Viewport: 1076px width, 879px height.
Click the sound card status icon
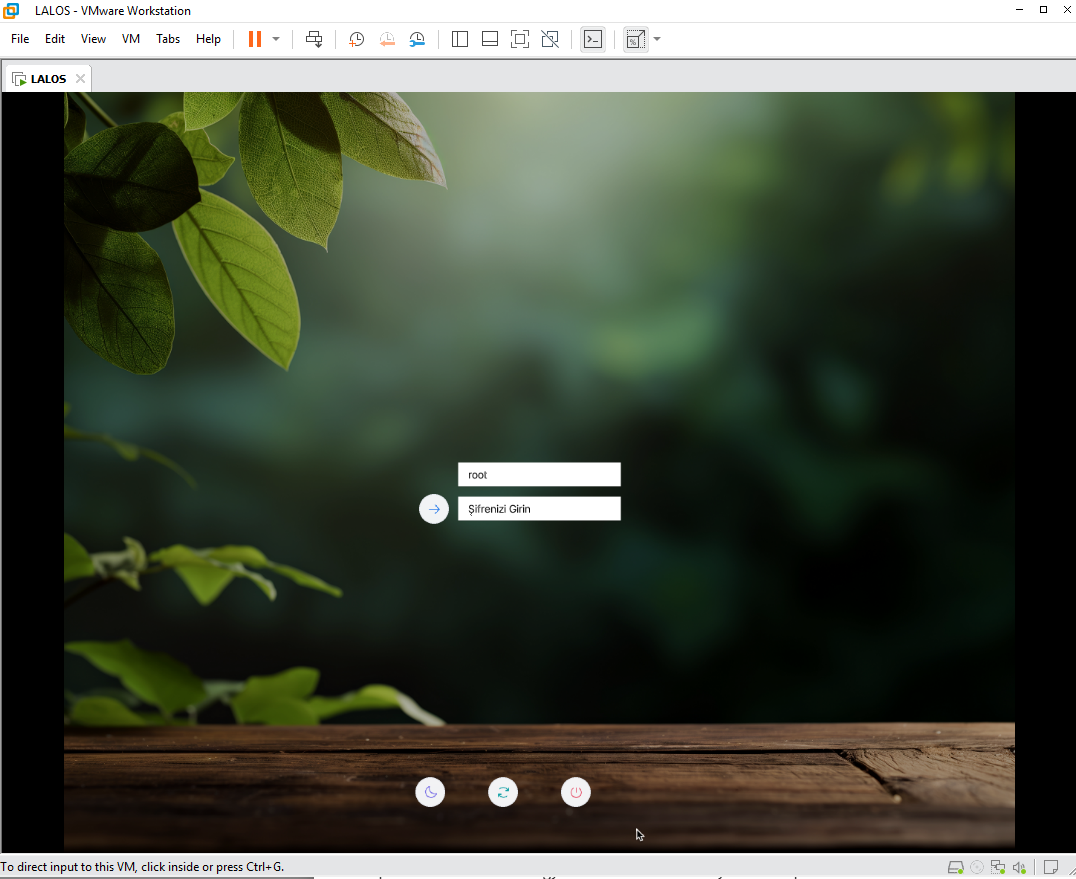pos(1019,867)
